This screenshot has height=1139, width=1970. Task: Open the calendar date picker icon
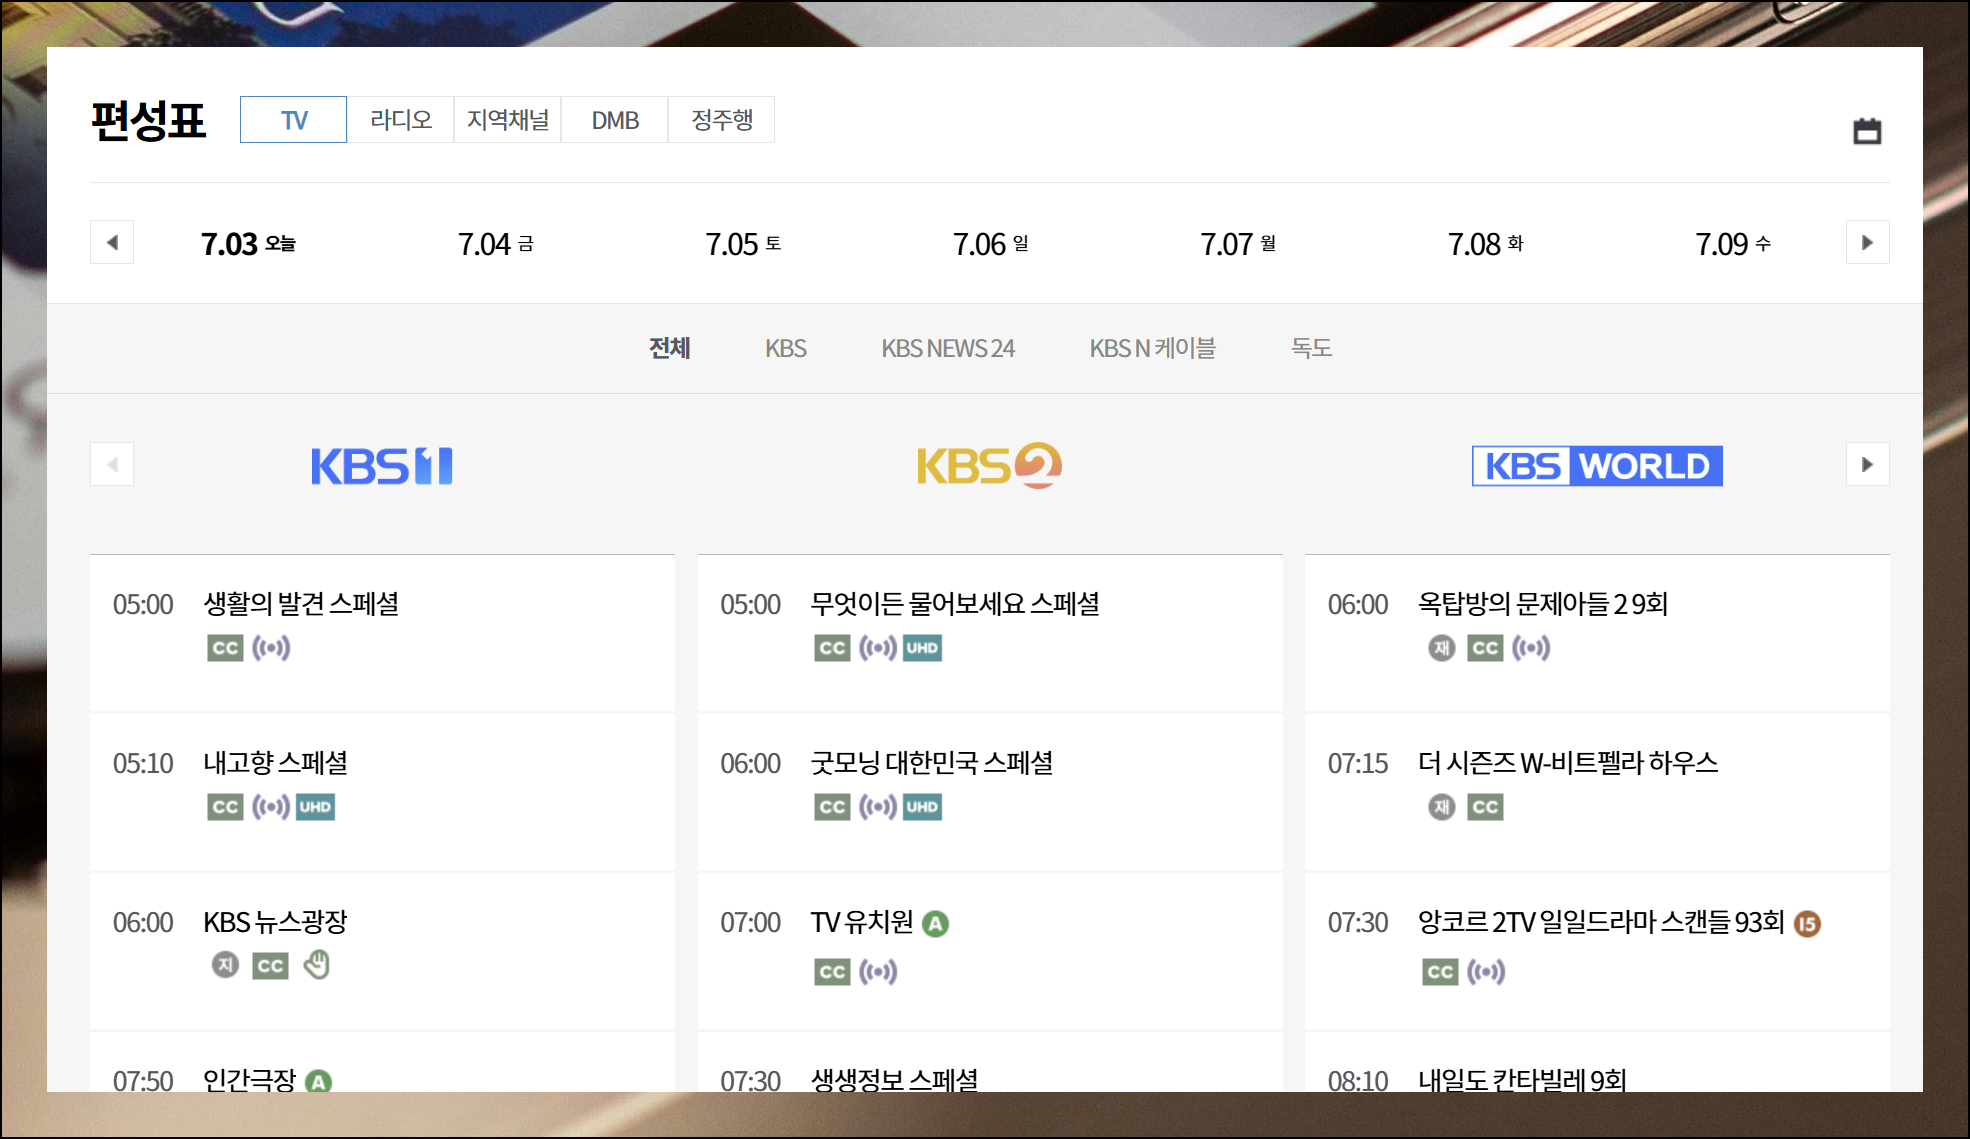click(x=1866, y=132)
